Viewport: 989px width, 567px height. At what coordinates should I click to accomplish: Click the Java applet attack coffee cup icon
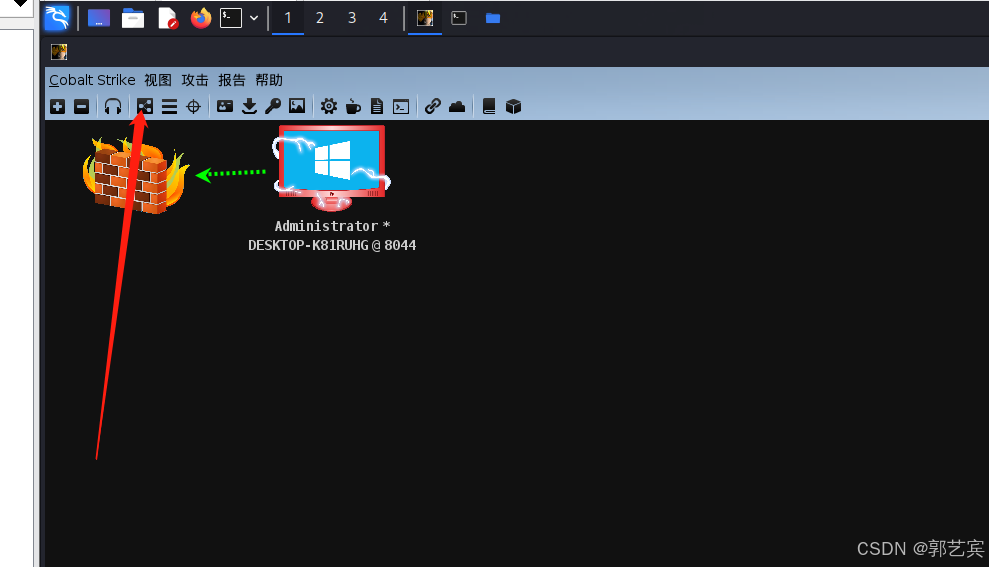point(353,107)
